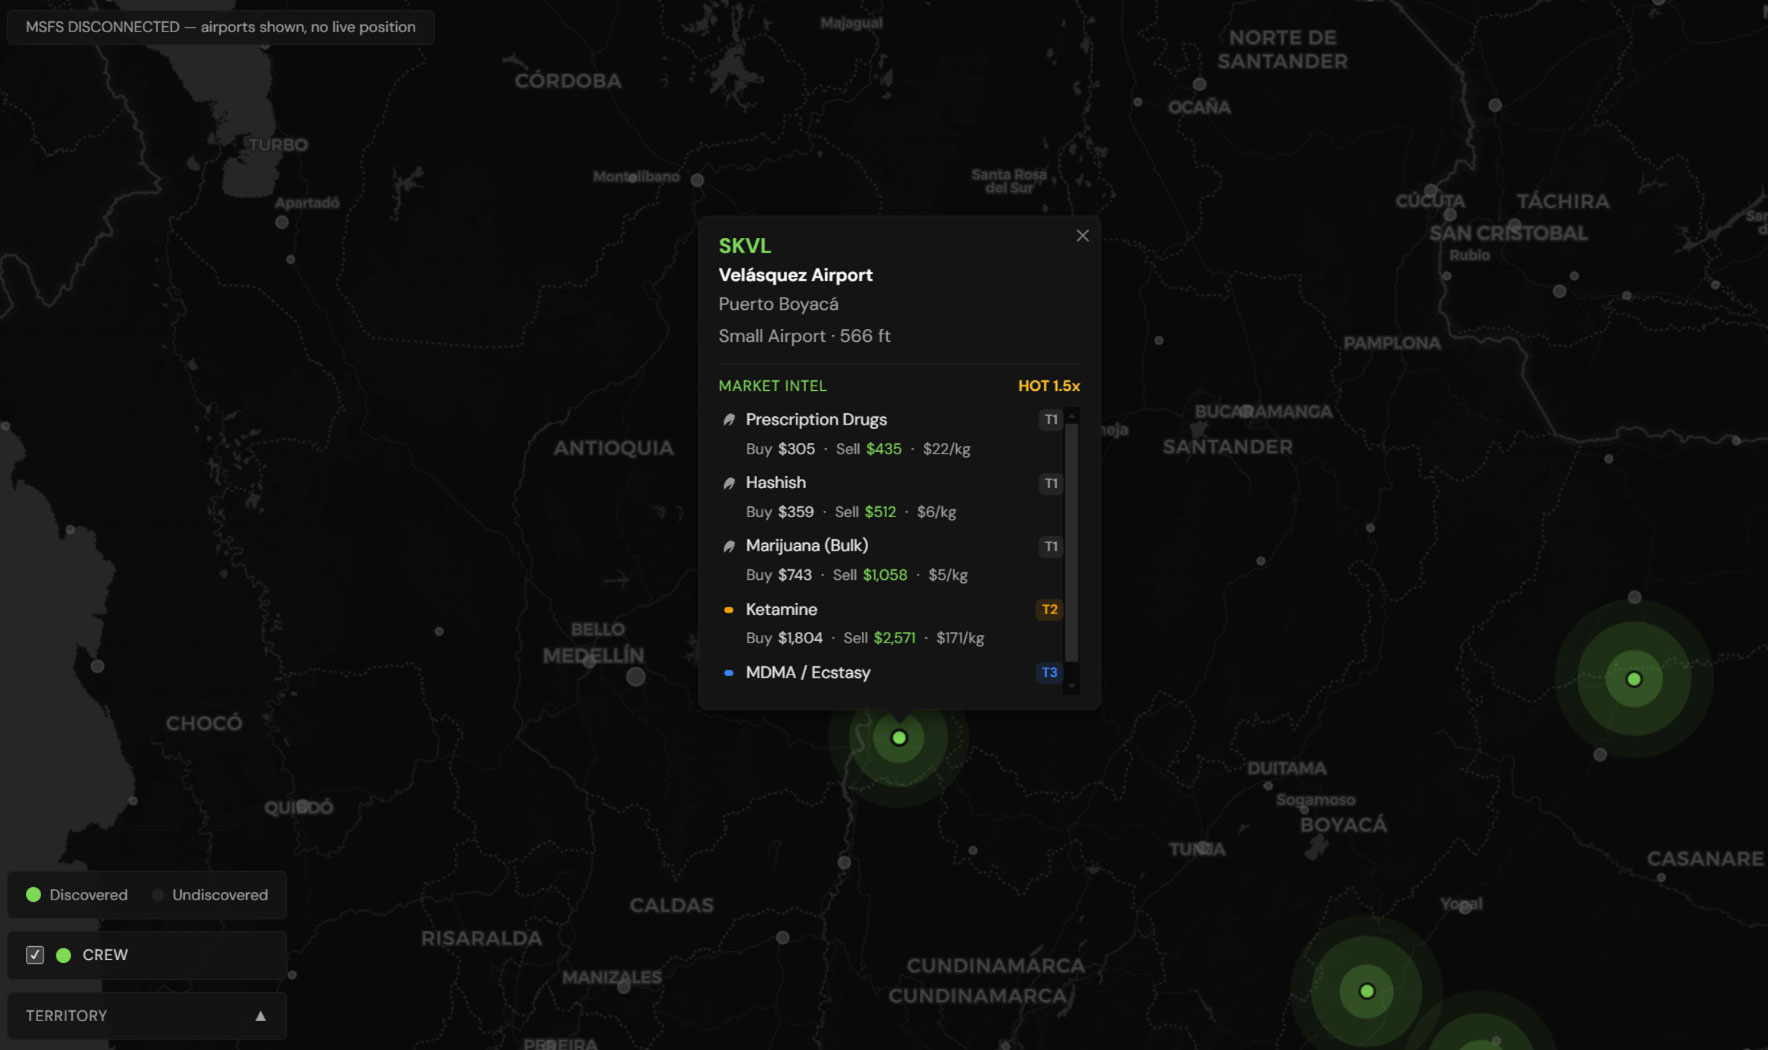Select the undiscovered airport dot near Ocaña
The width and height of the screenshot is (1768, 1050).
[x=1200, y=85]
